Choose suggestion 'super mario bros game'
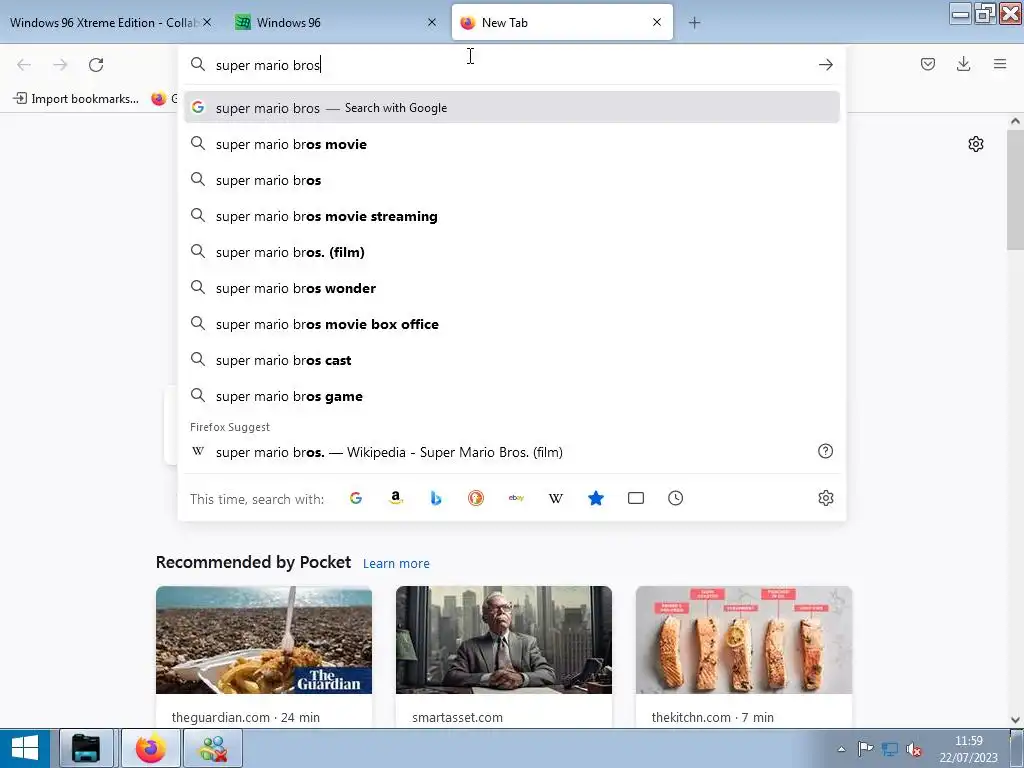This screenshot has width=1024, height=768. [512, 396]
